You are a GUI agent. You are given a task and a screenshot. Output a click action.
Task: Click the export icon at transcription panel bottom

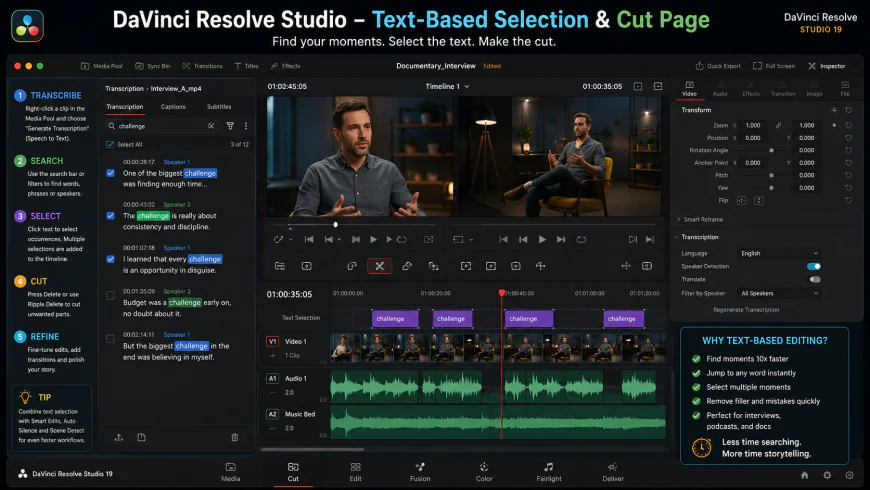[x=119, y=437]
